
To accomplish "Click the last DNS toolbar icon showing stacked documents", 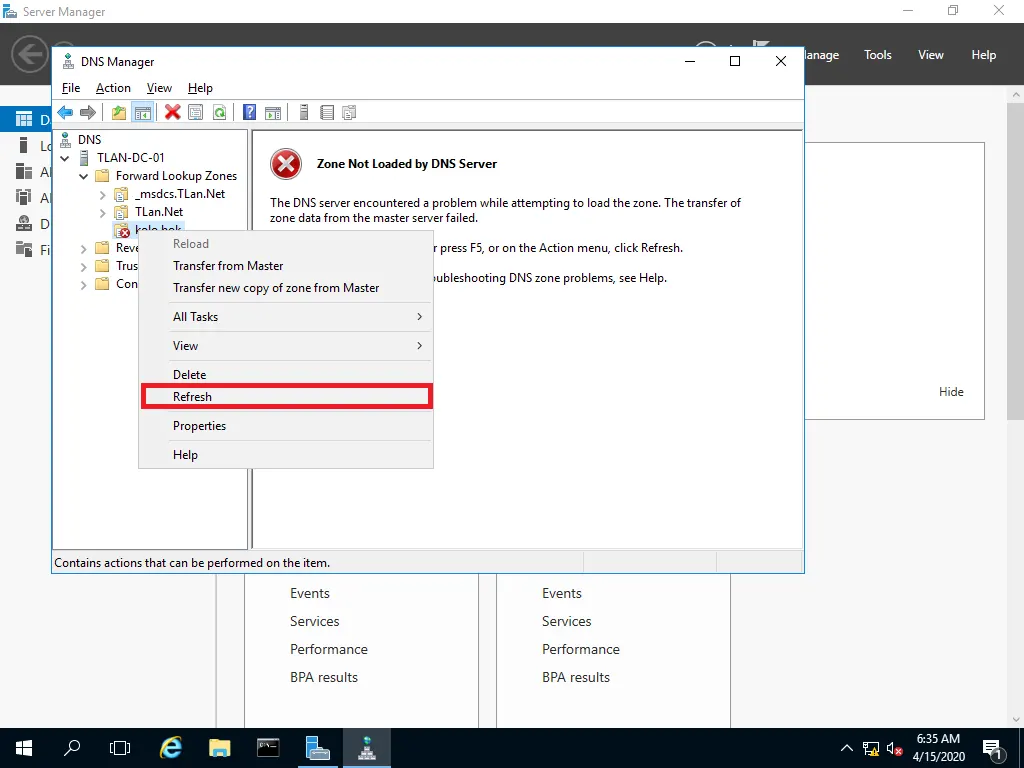I will [349, 112].
